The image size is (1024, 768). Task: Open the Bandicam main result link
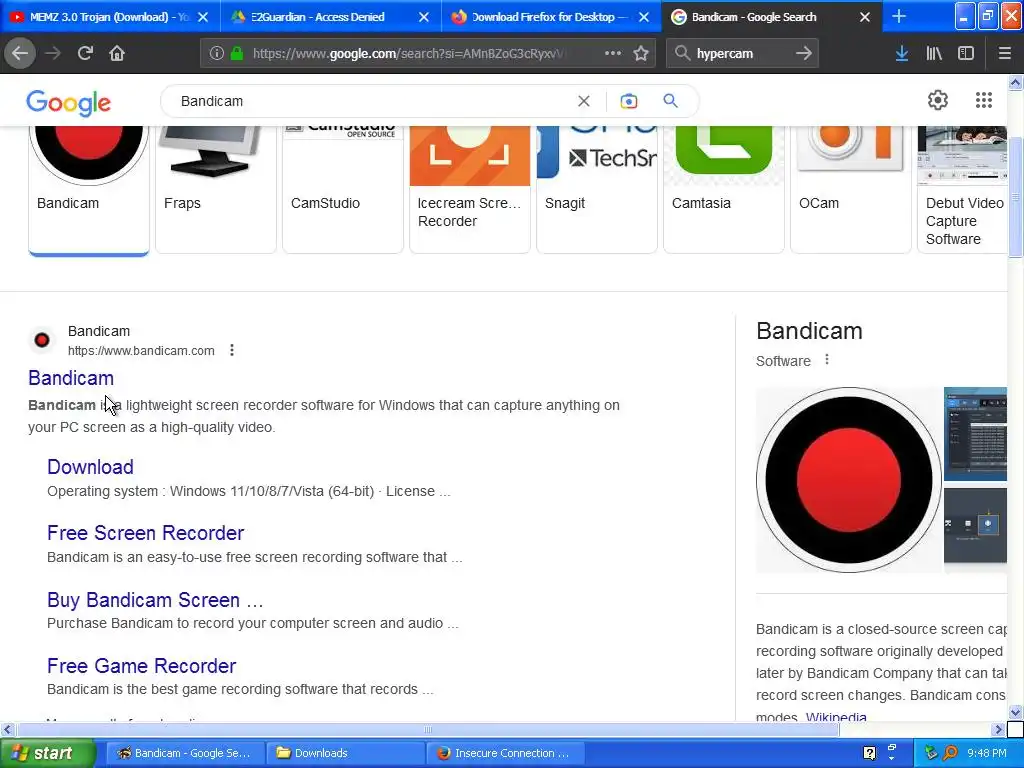tap(71, 378)
